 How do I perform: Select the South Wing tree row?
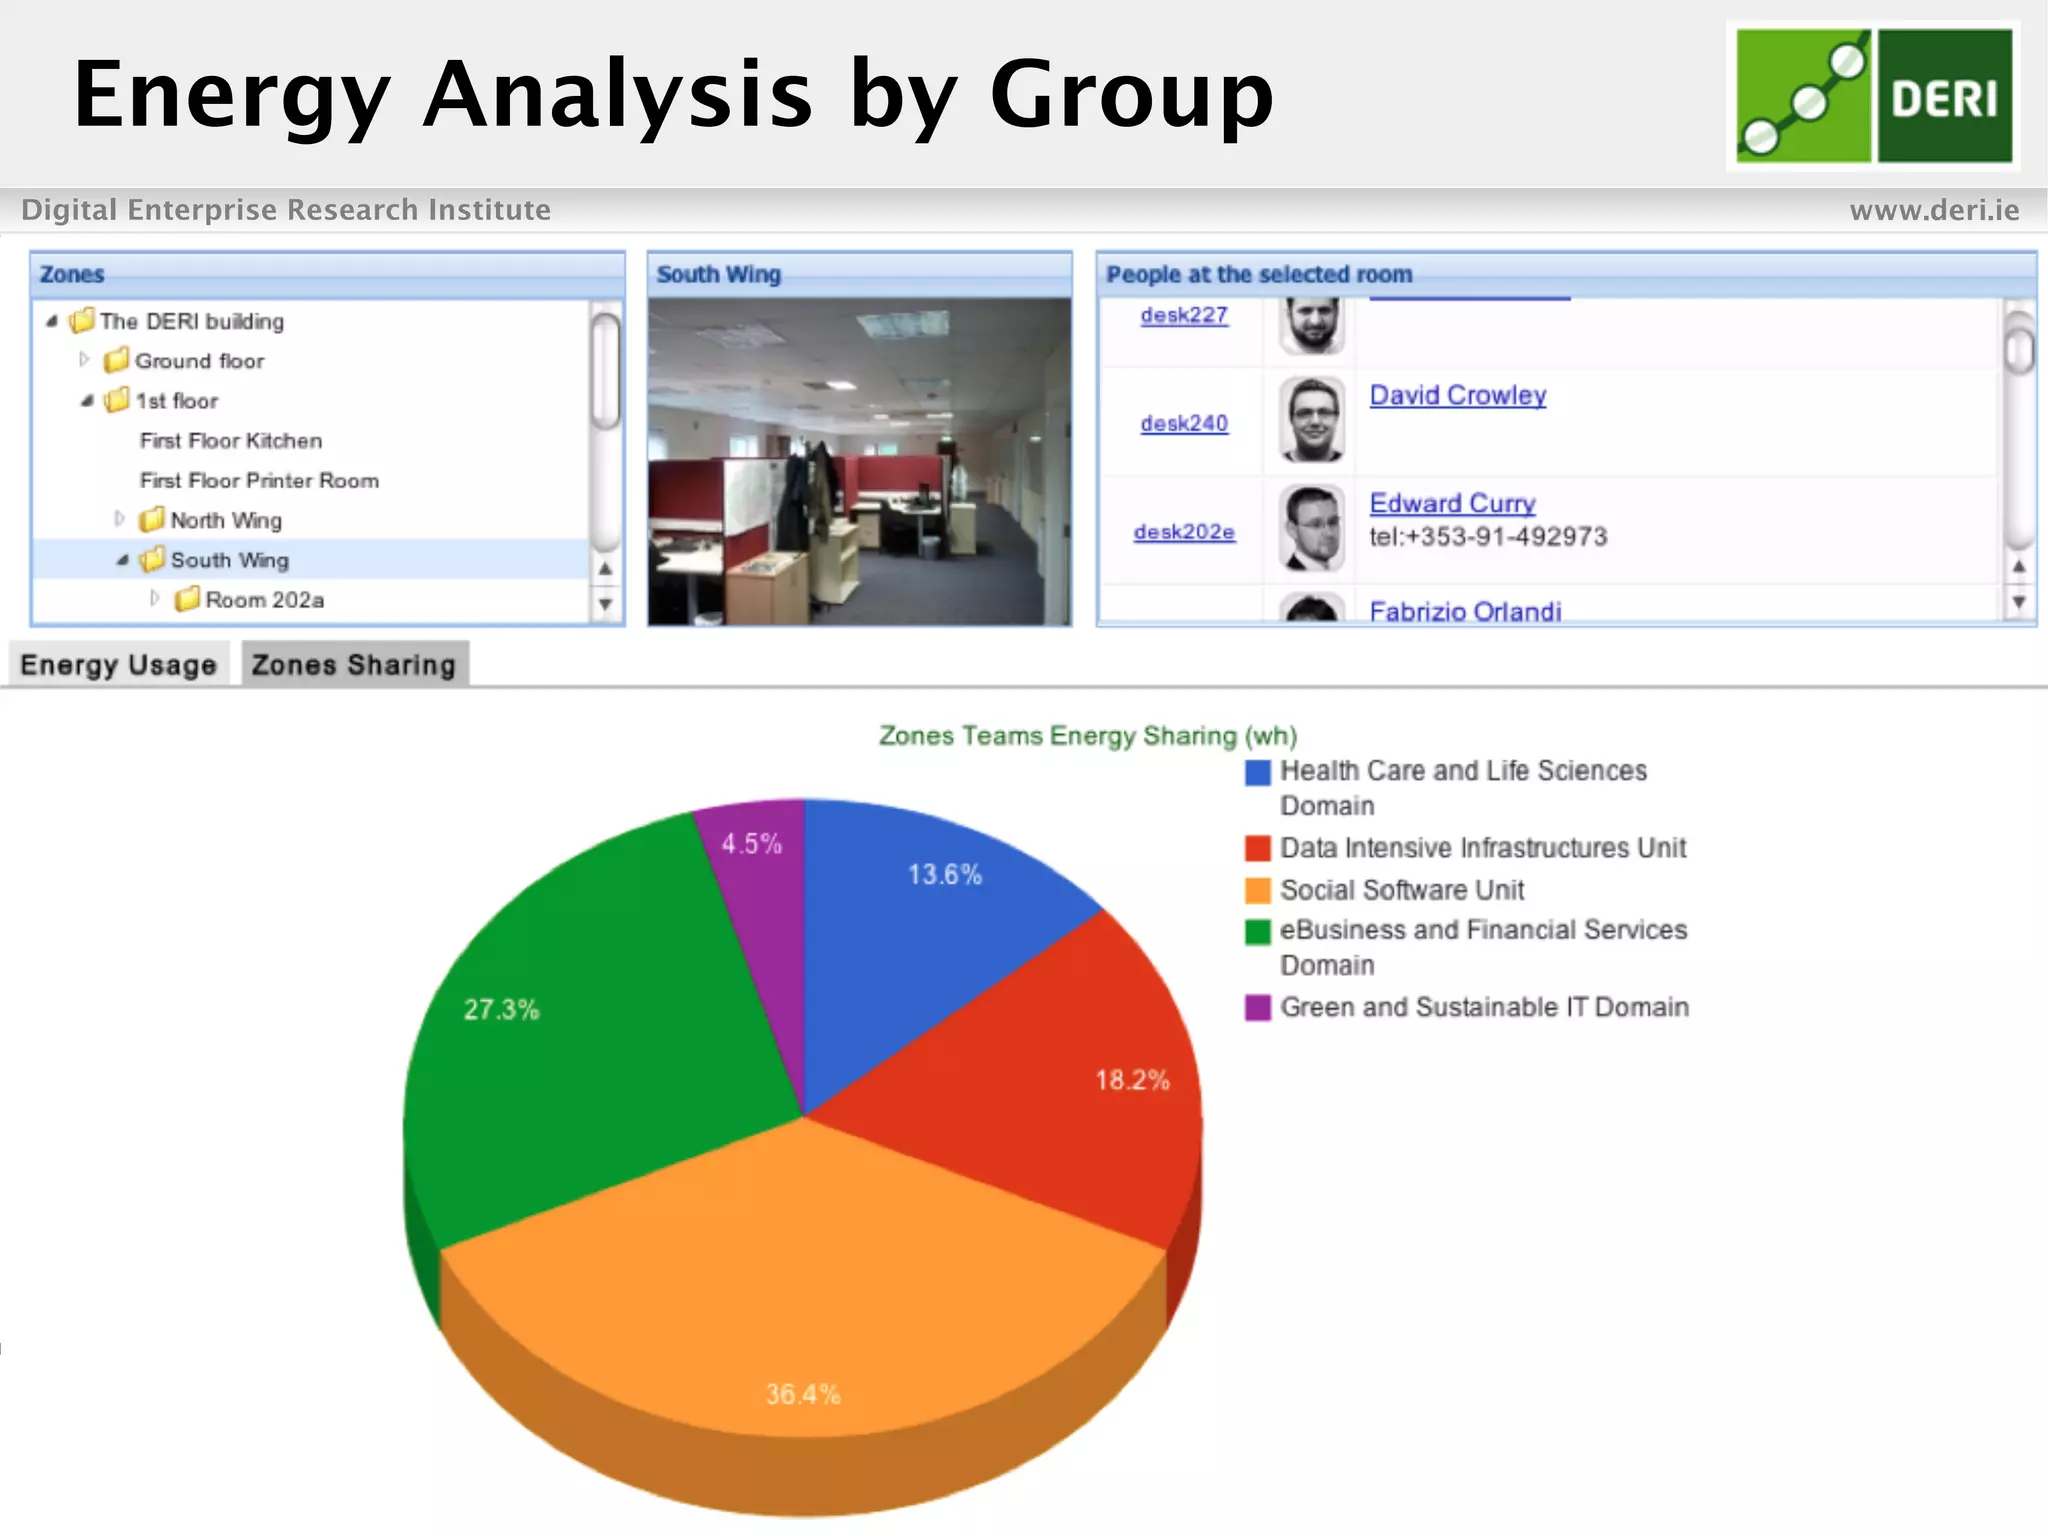pos(312,560)
